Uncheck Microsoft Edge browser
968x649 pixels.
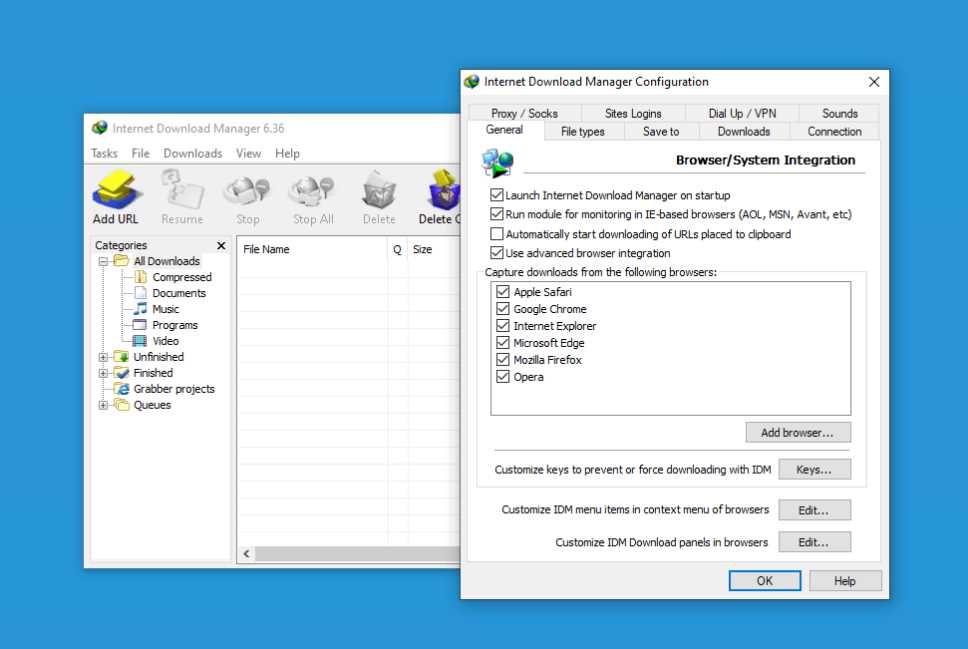503,343
